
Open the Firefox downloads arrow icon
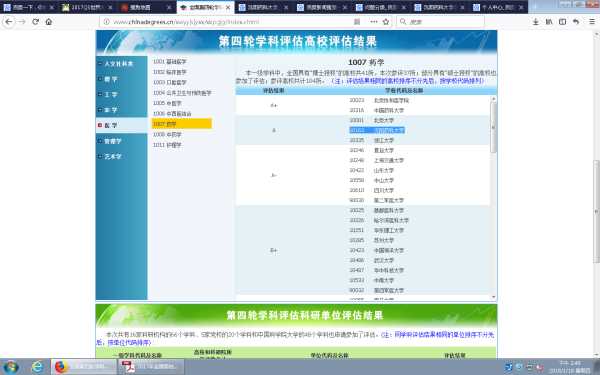coord(536,22)
